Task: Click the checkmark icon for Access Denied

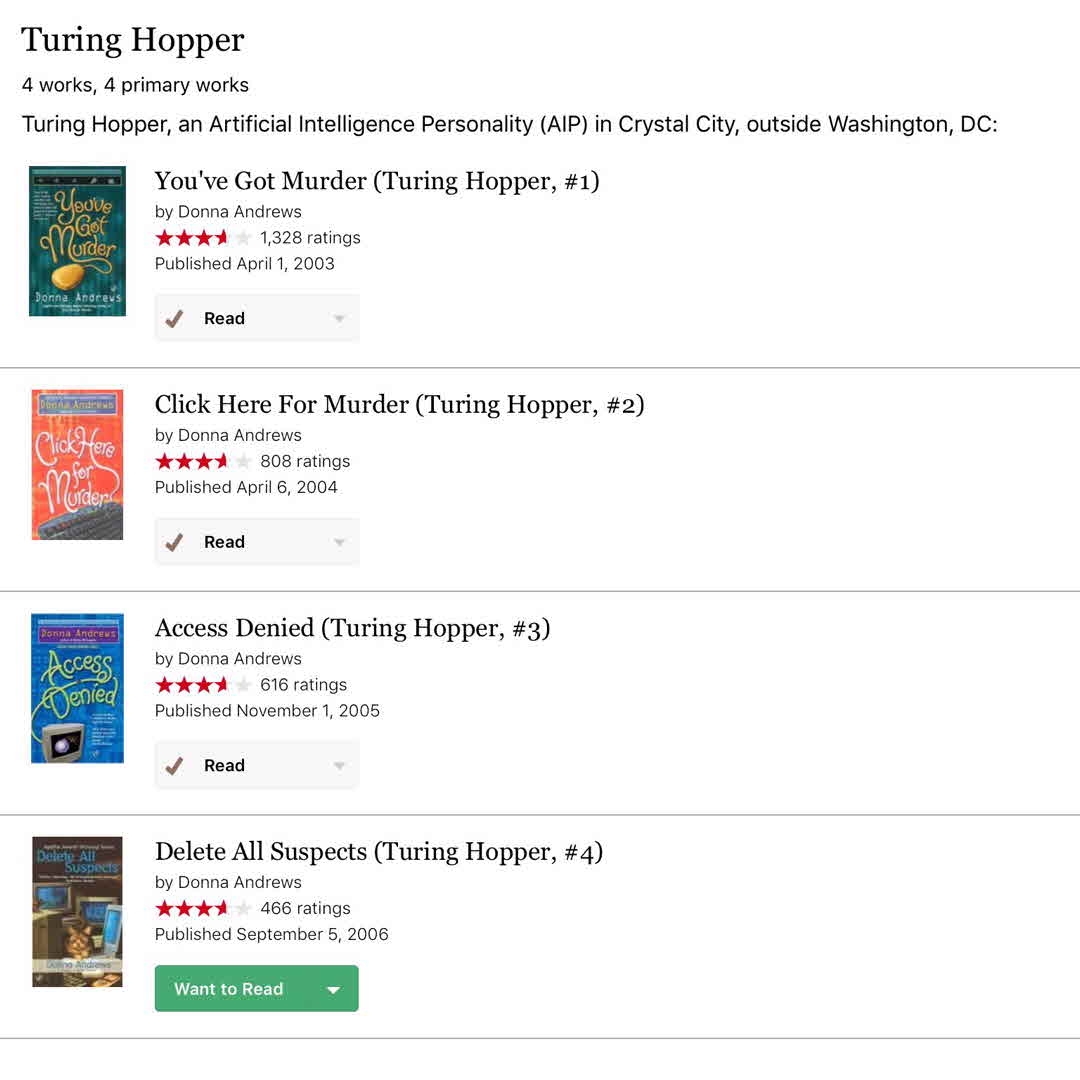Action: [x=174, y=766]
